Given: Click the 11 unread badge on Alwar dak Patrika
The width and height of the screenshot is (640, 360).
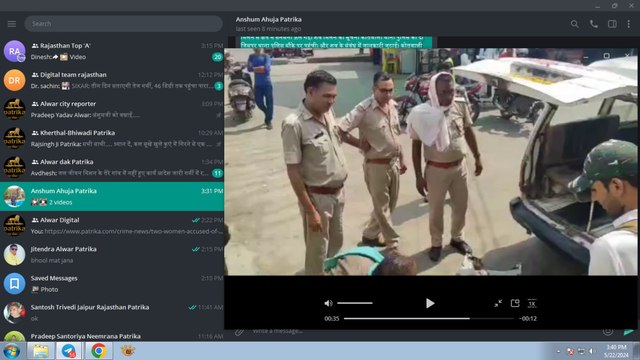Looking at the screenshot, I should coord(217,173).
